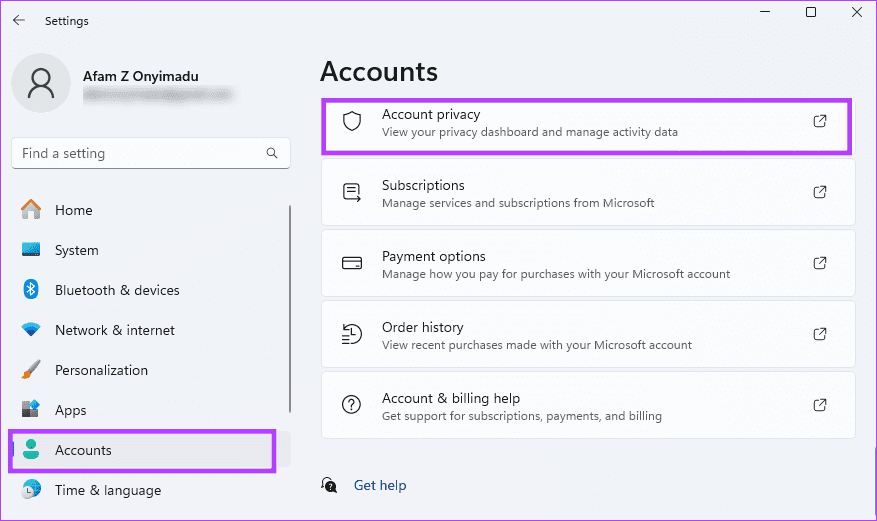This screenshot has width=877, height=521.
Task: Click the Order history clock icon
Action: (x=352, y=334)
